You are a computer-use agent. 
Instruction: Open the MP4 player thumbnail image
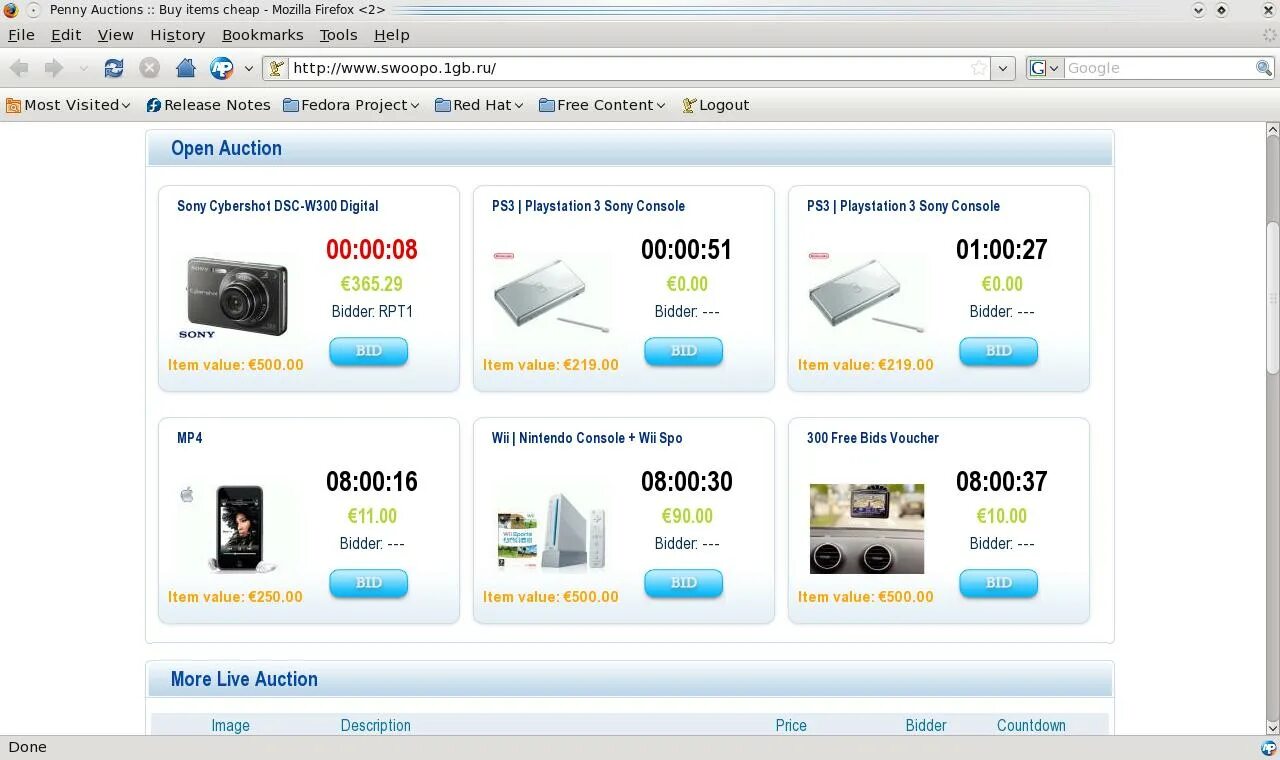tap(236, 528)
